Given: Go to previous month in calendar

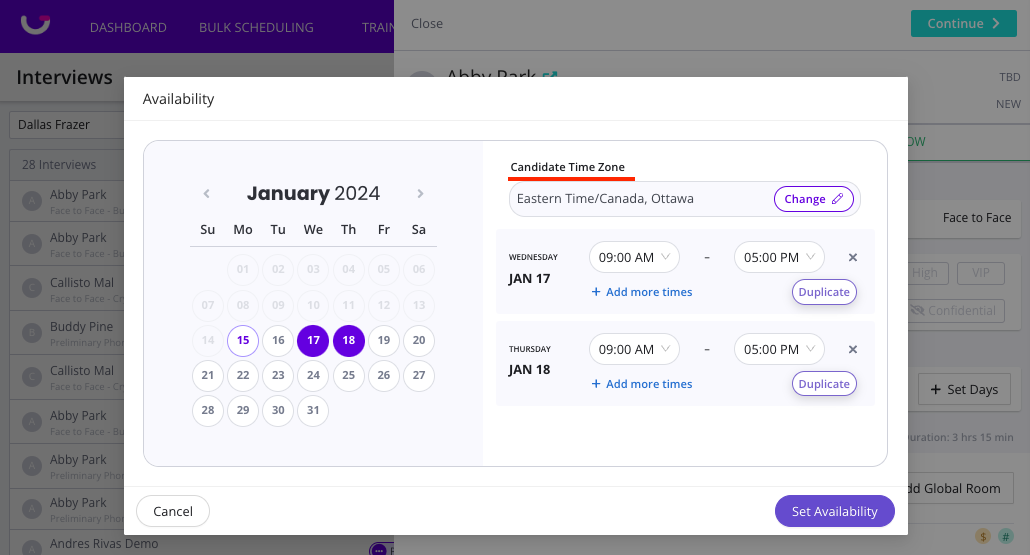Looking at the screenshot, I should [x=206, y=194].
